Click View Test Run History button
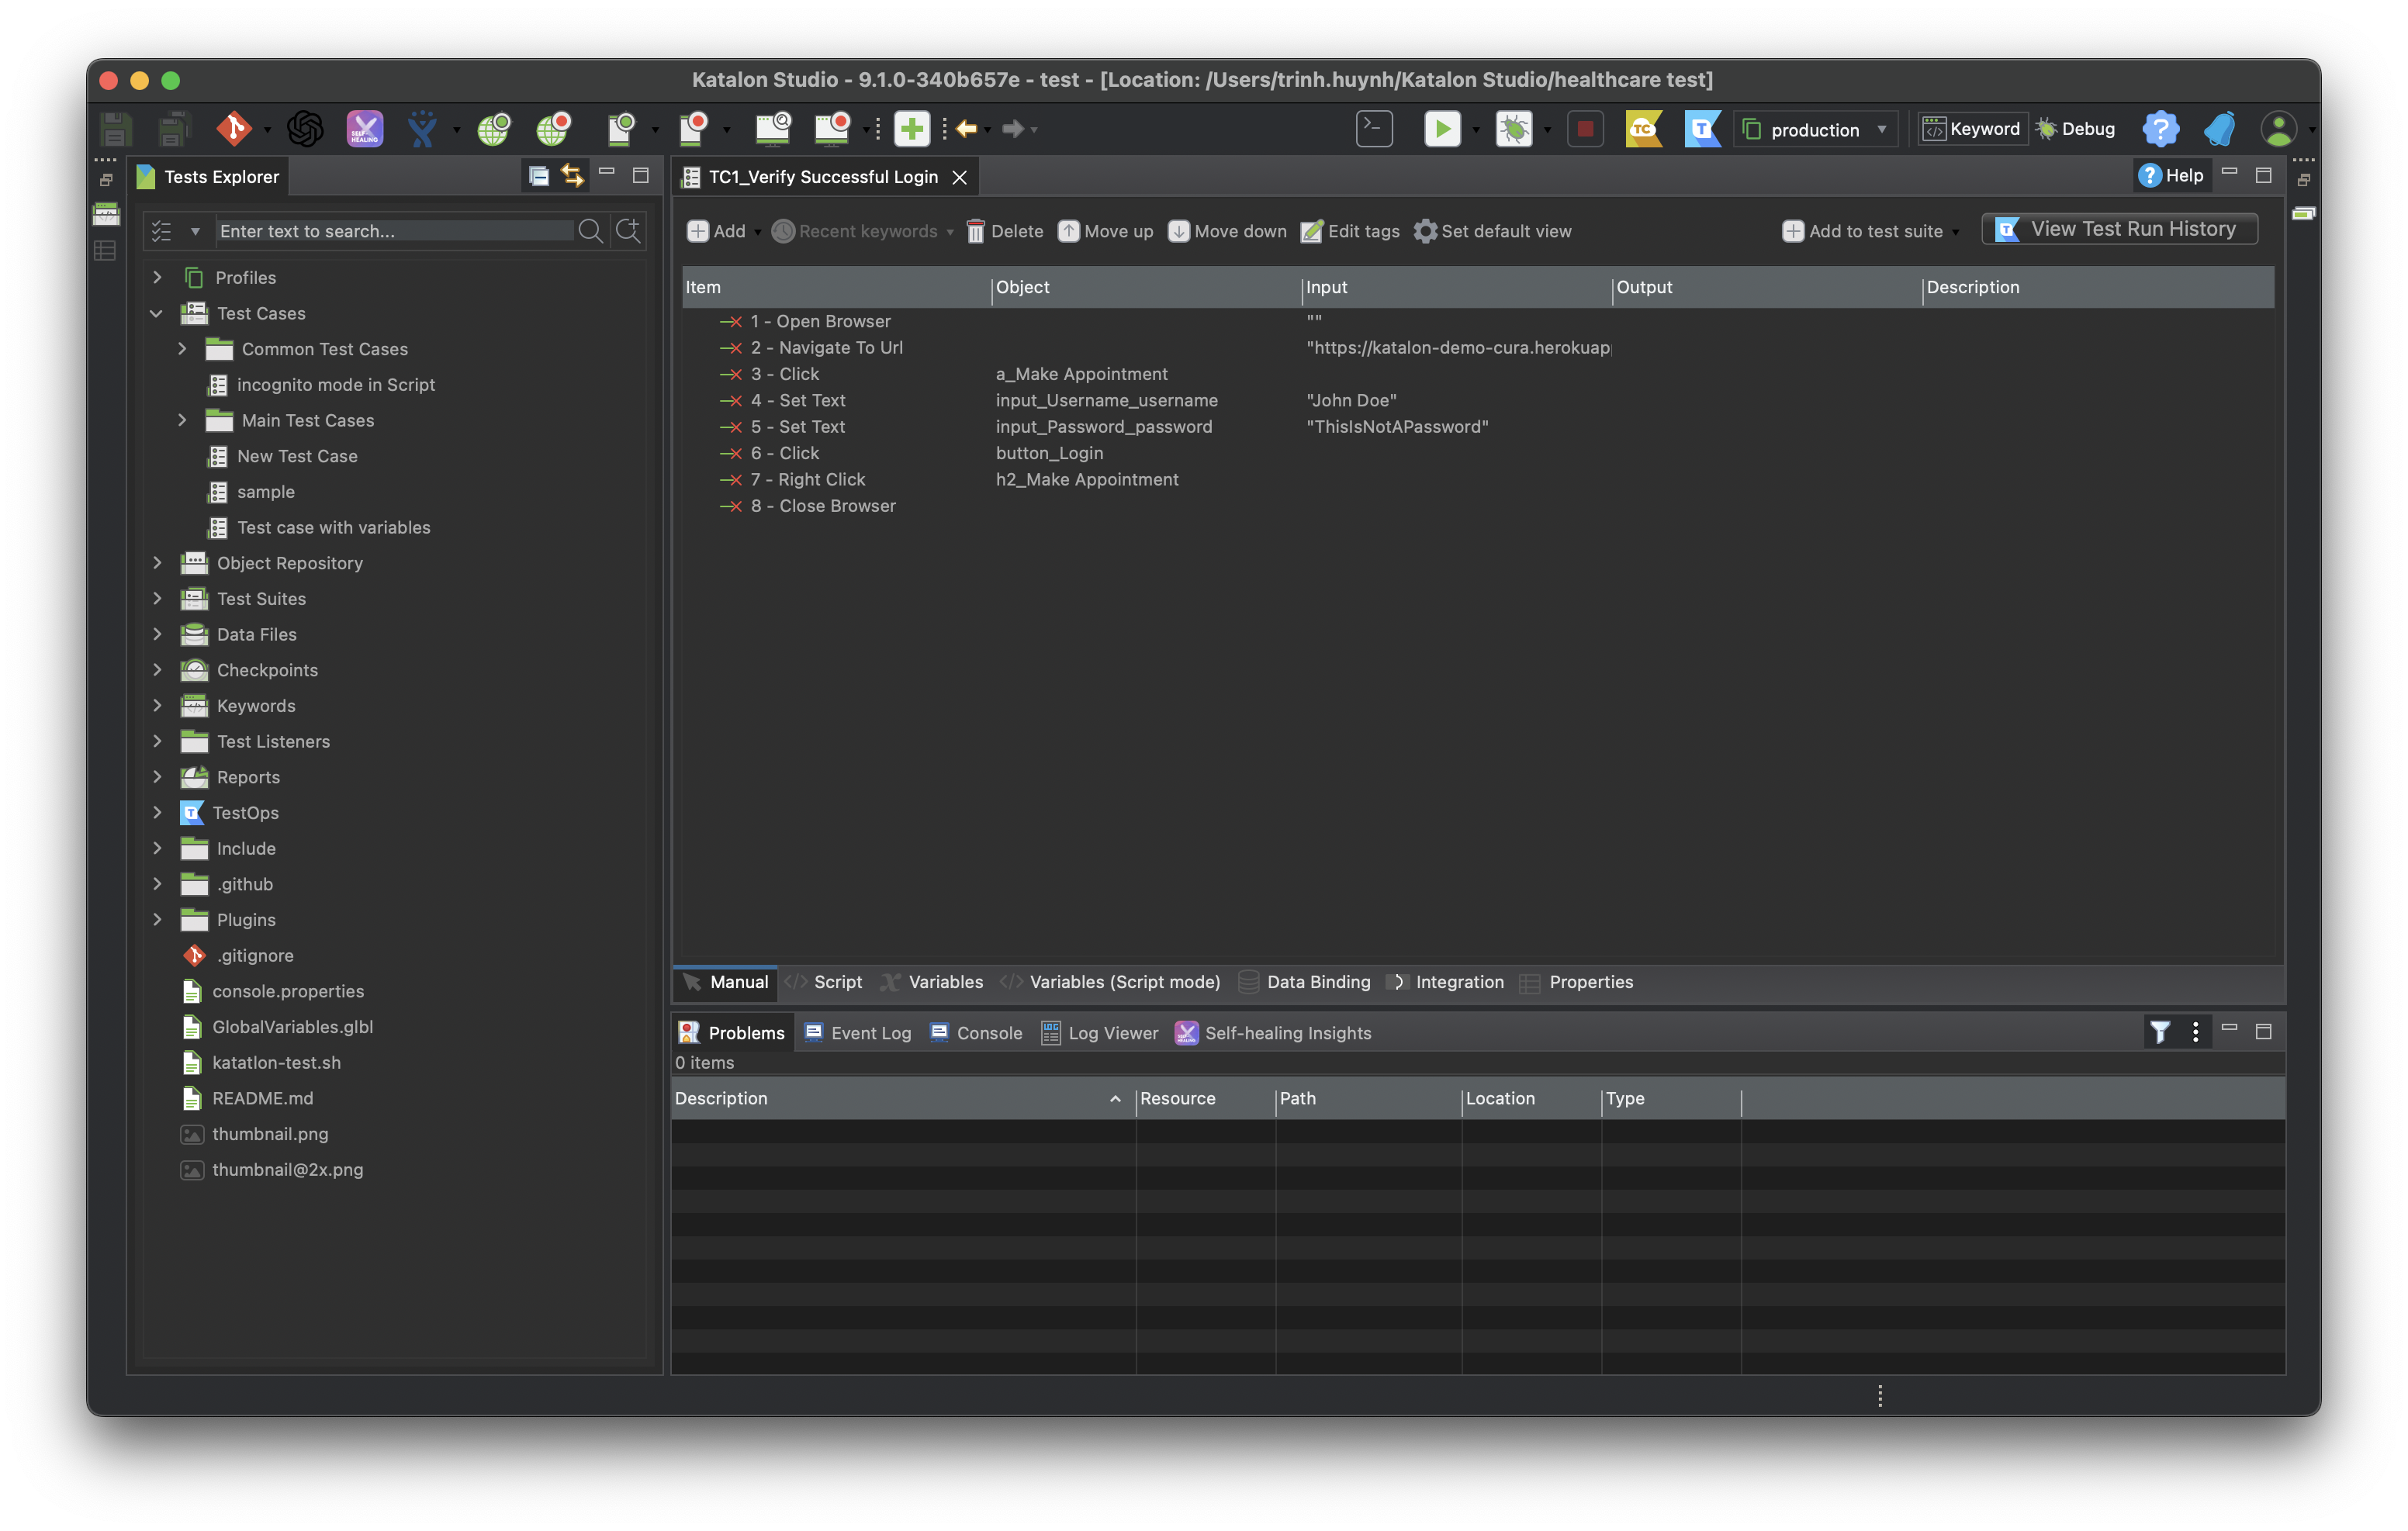Image resolution: width=2408 pixels, height=1531 pixels. pos(2119,229)
